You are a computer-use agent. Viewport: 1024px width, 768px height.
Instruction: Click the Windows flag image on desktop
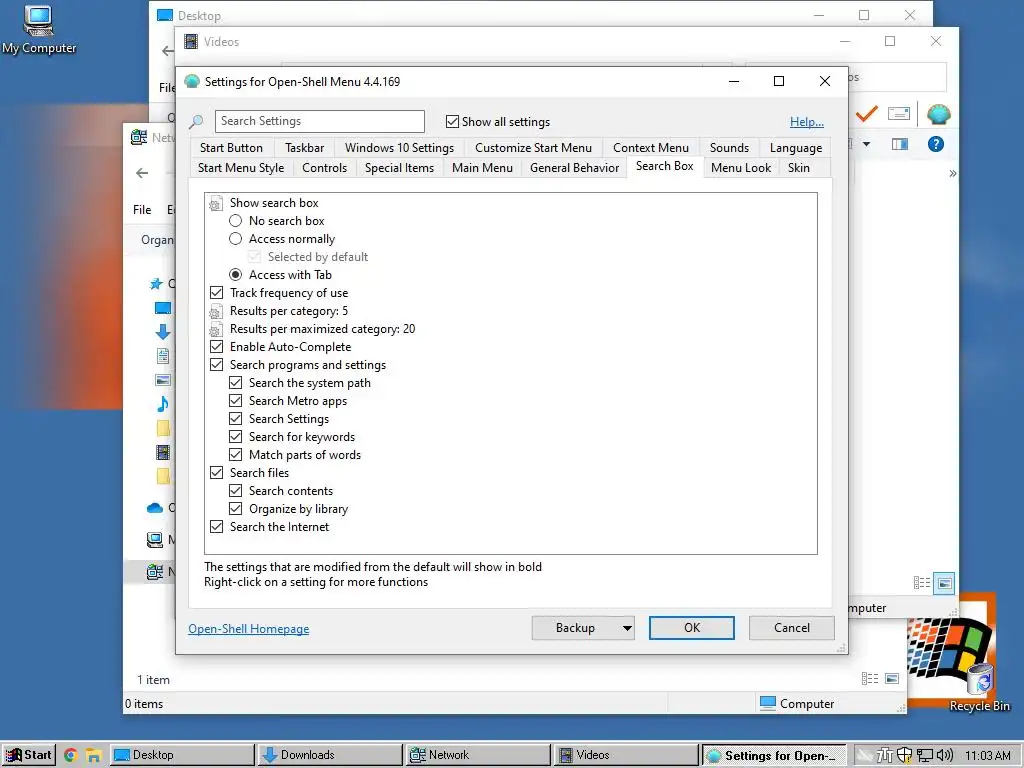[x=950, y=647]
